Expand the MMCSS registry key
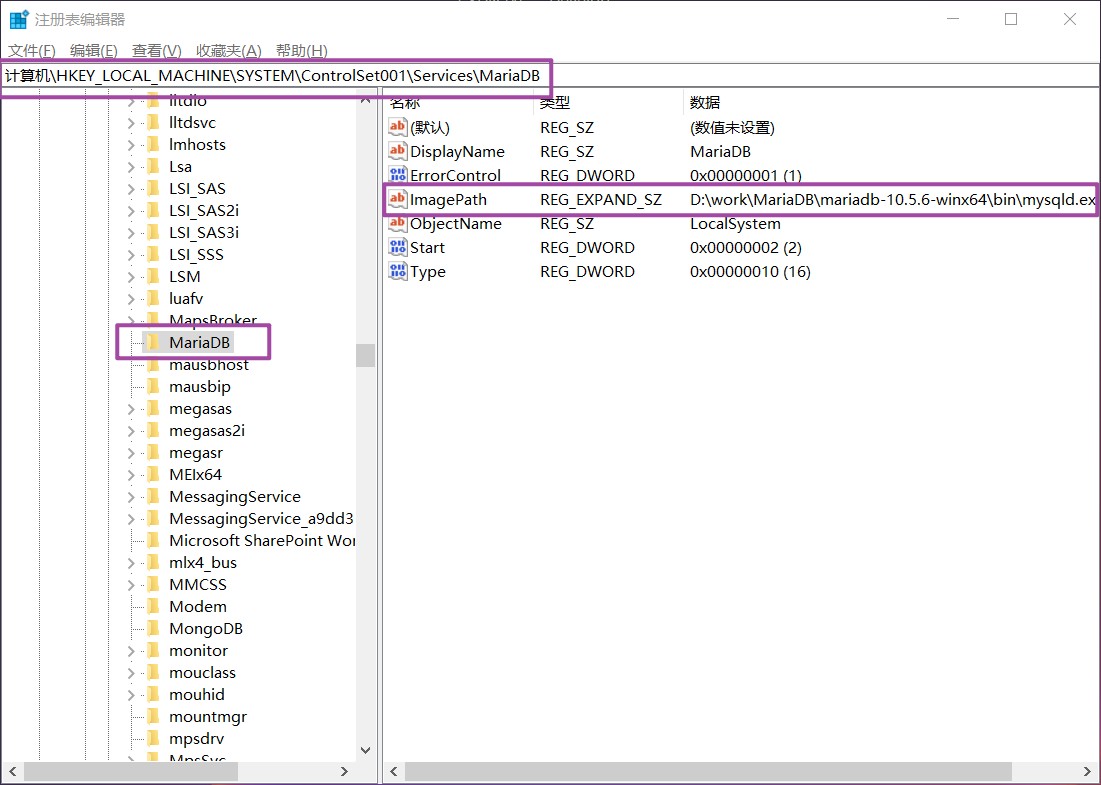Image resolution: width=1101 pixels, height=785 pixels. 131,585
